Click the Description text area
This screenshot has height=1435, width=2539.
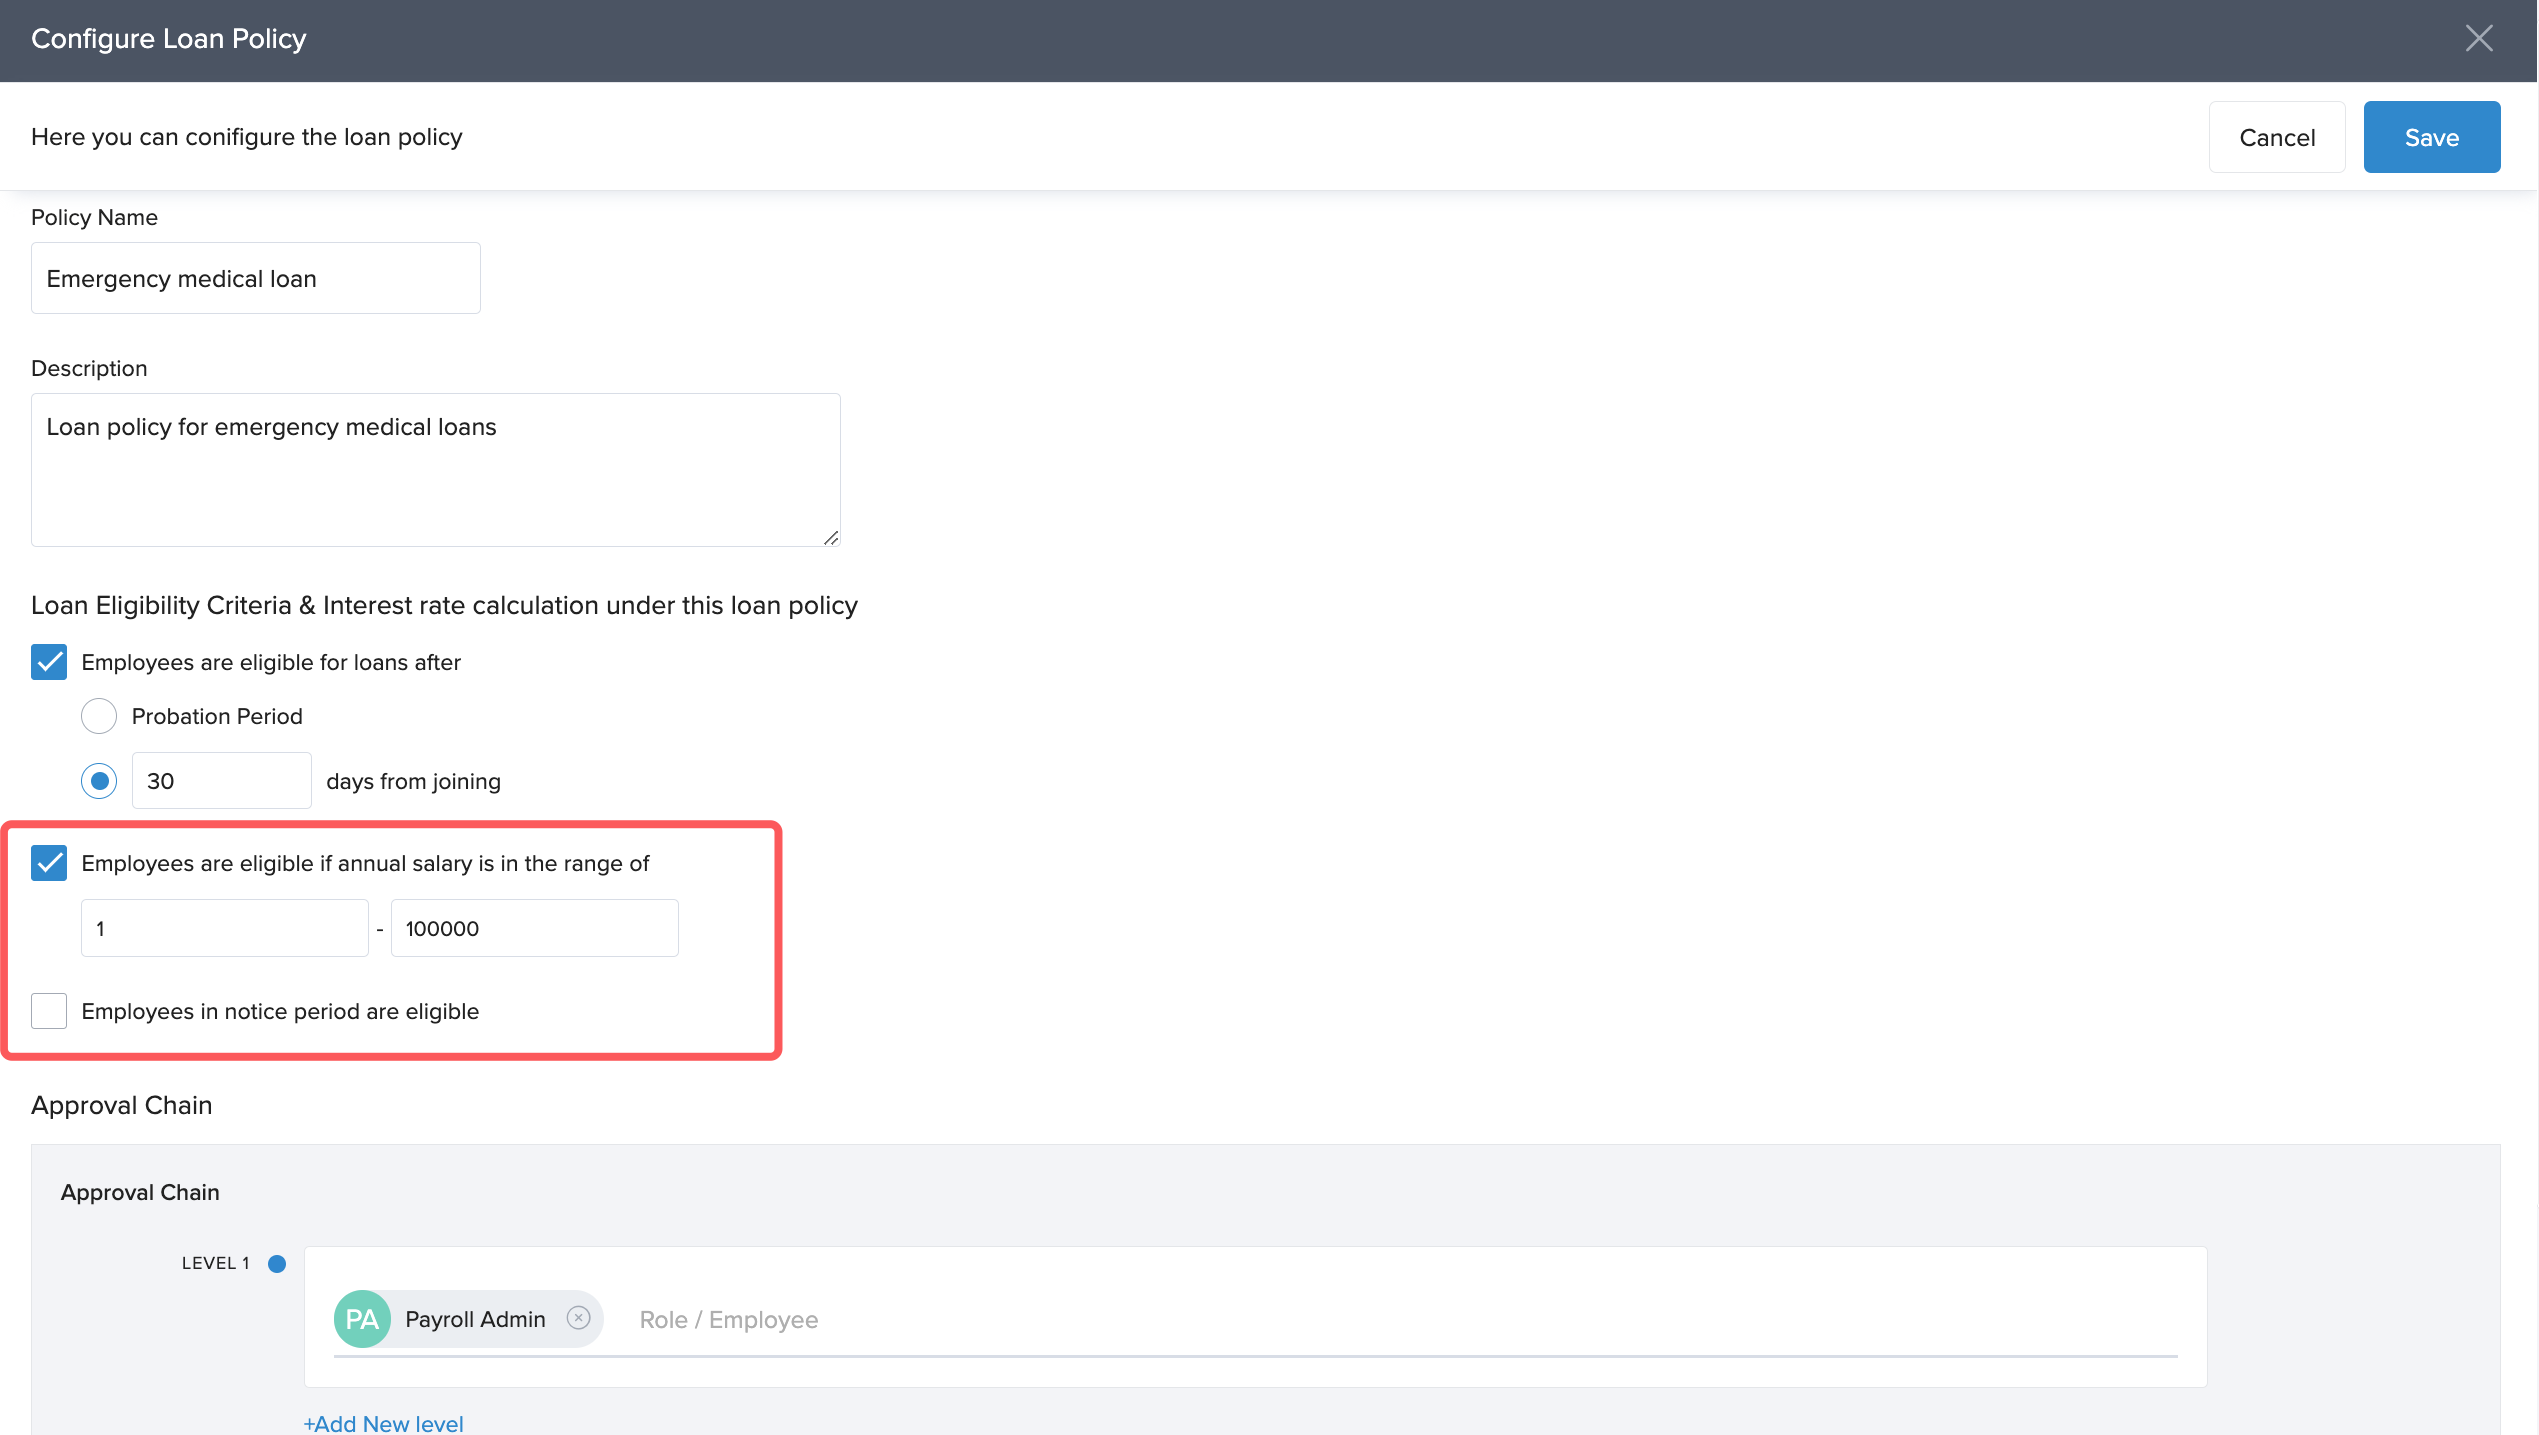point(435,470)
